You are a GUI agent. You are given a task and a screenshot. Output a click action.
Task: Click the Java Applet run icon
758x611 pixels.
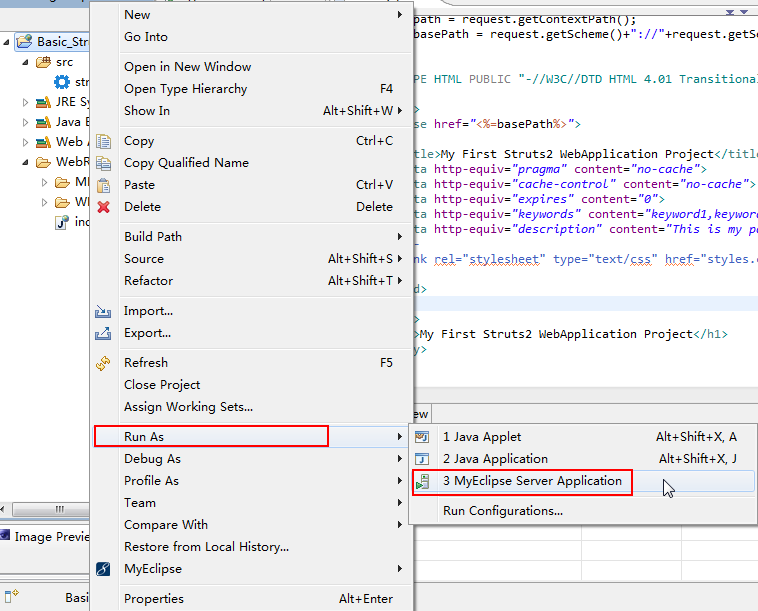click(422, 437)
